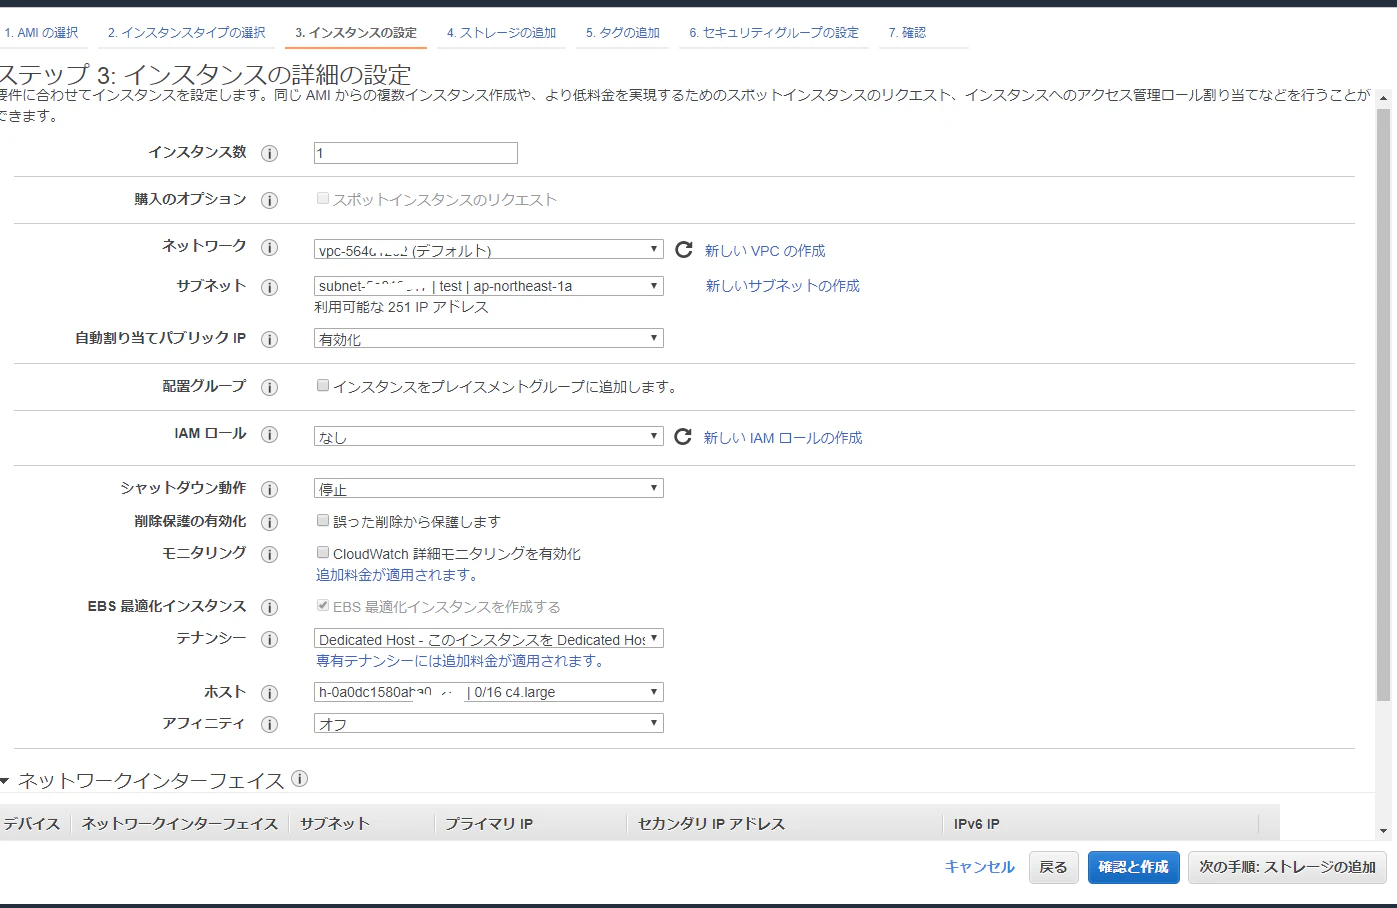Toggle EBS 最適化インスタンスを作成する checkbox
This screenshot has width=1397, height=908.
pos(323,605)
